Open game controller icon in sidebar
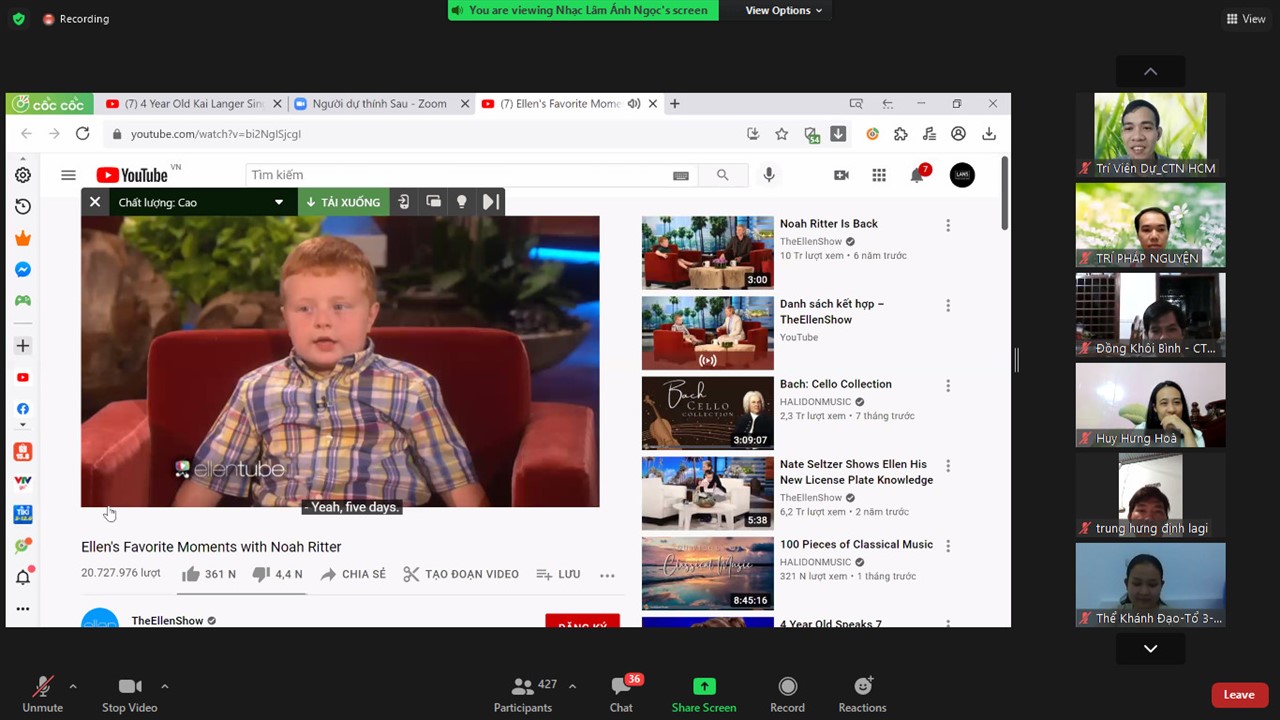The height and width of the screenshot is (720, 1280). pyautogui.click(x=23, y=301)
